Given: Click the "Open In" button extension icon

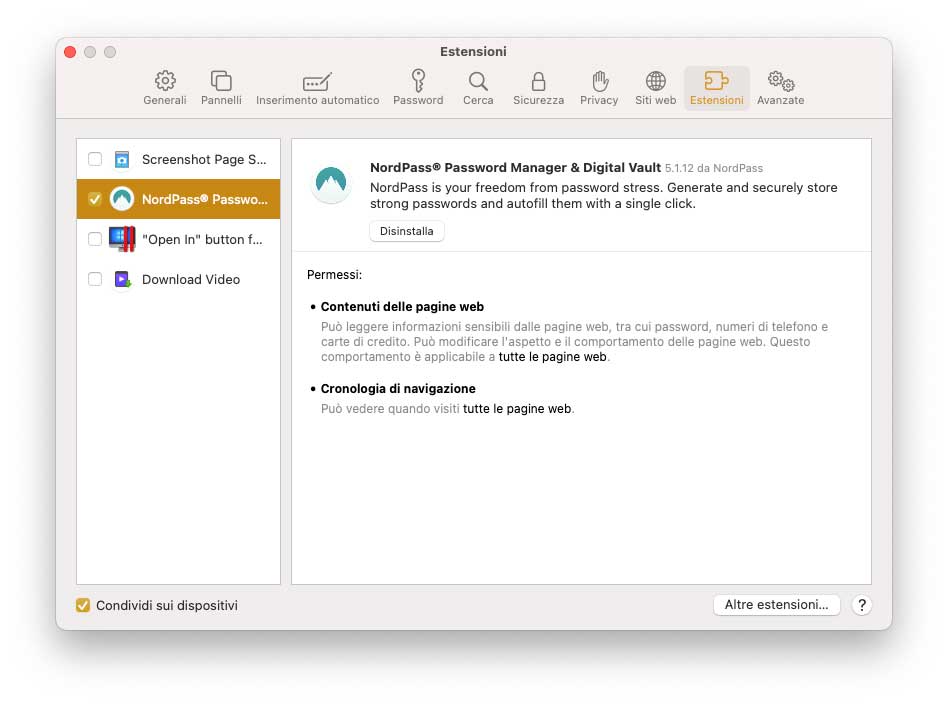Looking at the screenshot, I should point(122,239).
